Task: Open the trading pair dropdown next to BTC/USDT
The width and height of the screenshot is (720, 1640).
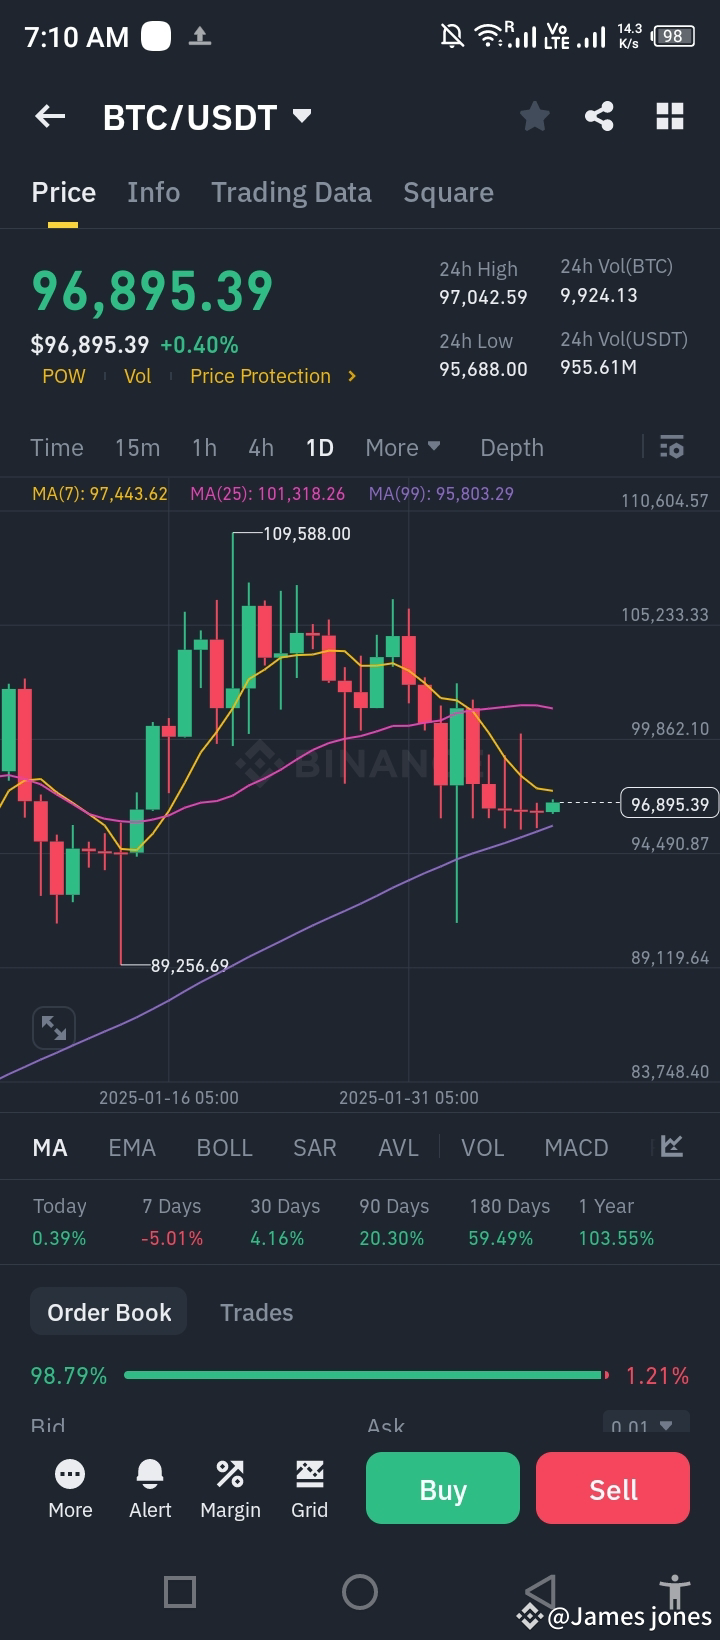Action: click(x=303, y=116)
